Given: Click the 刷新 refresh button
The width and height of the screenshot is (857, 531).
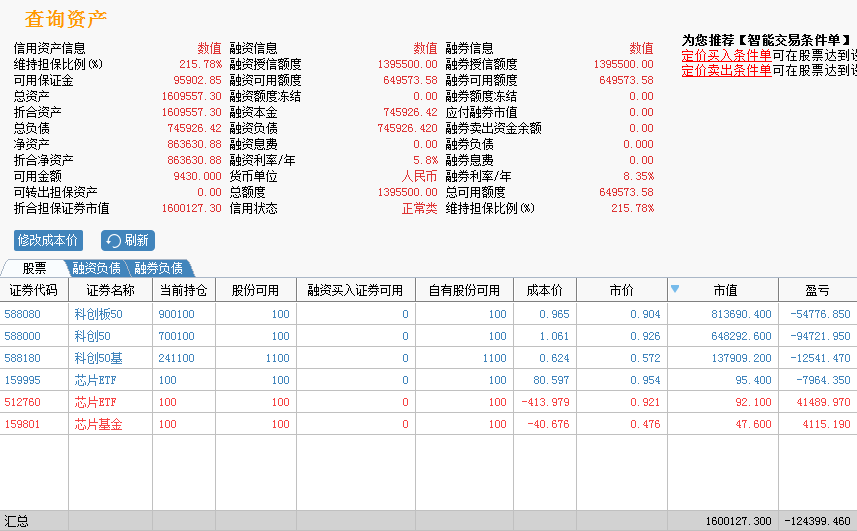Looking at the screenshot, I should [x=128, y=240].
